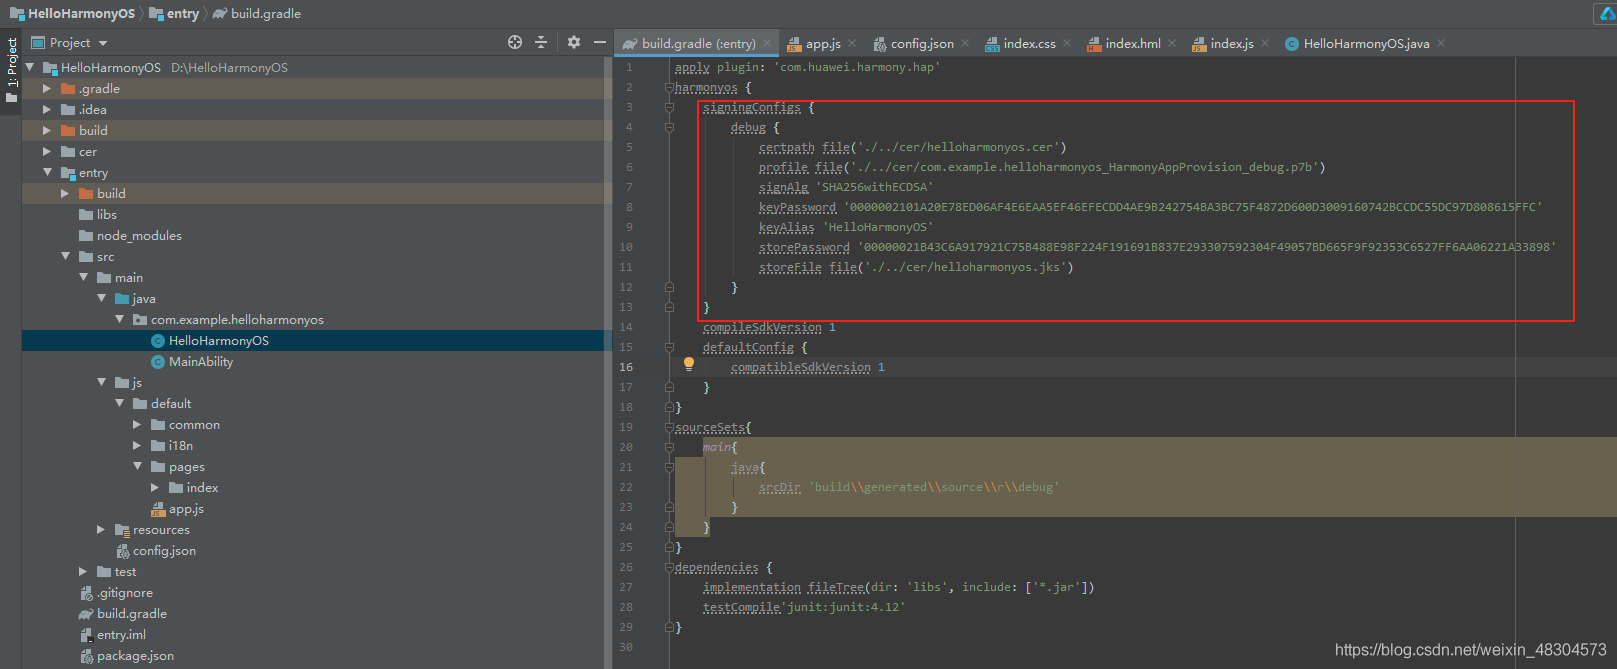
Task: Expand the resources folder
Action: click(101, 529)
